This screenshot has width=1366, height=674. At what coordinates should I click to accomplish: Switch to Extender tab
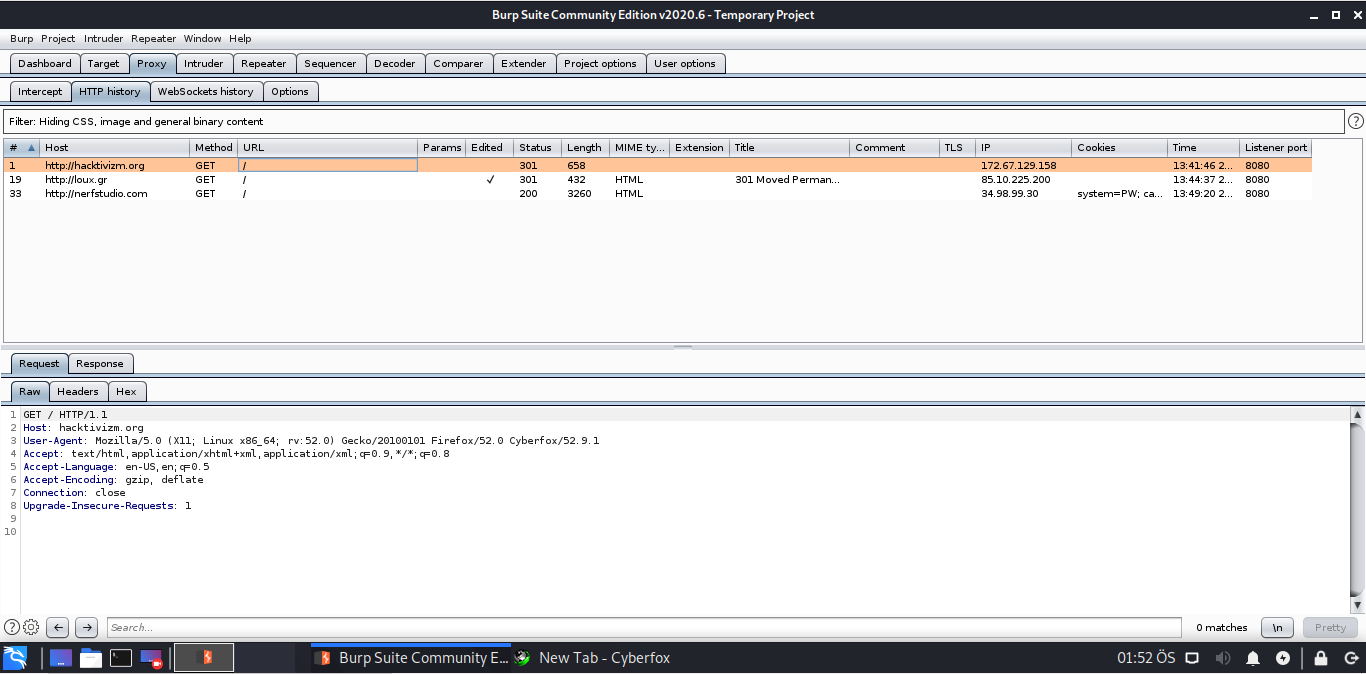[x=524, y=63]
